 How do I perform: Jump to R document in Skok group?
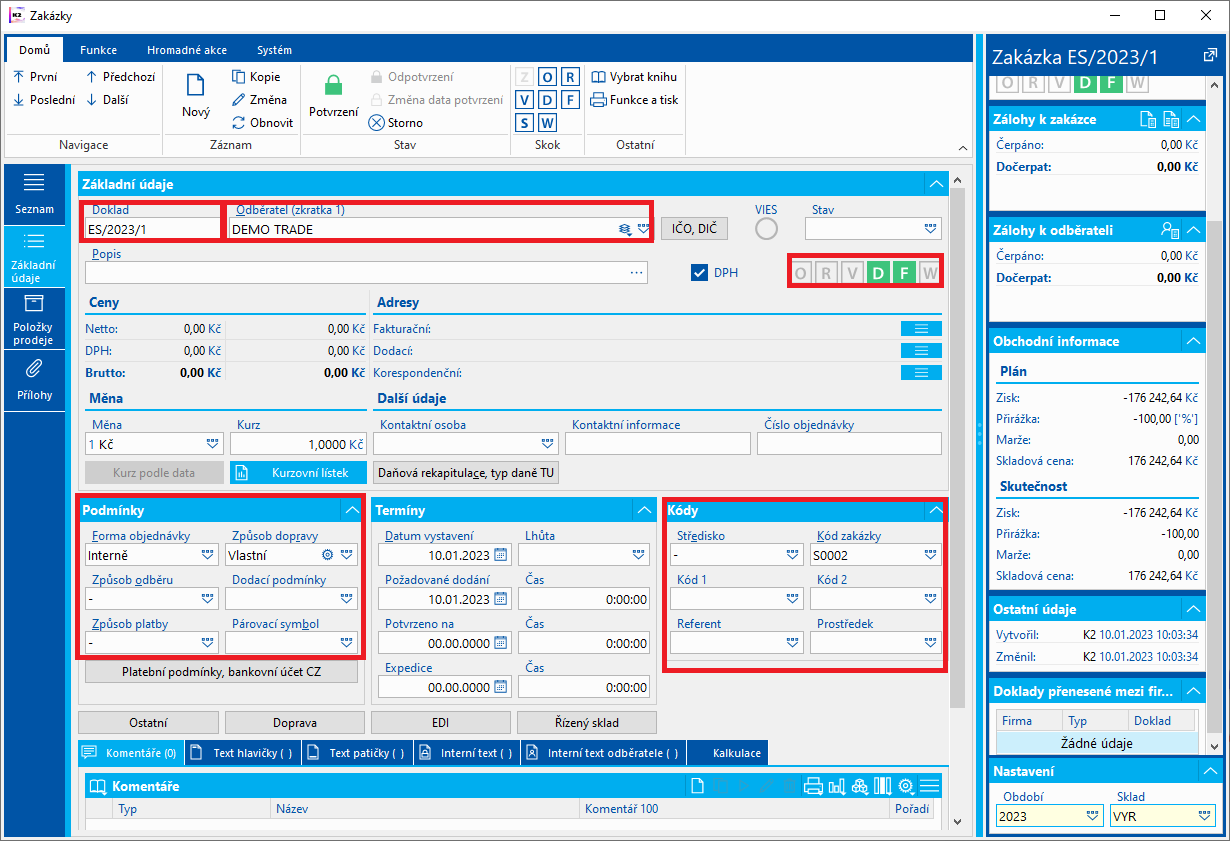pos(570,77)
